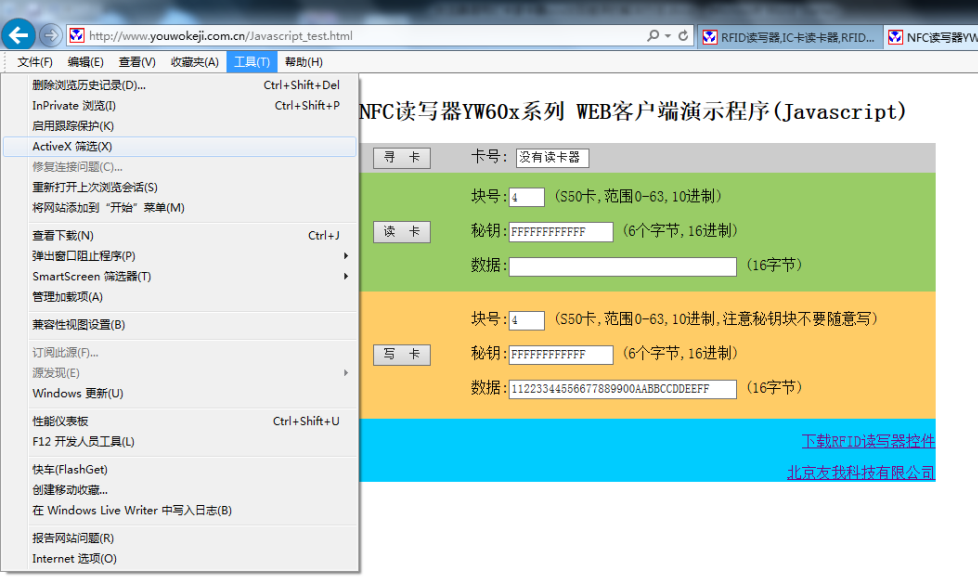Click the write section 数据 input field
The image size is (978, 578).
pyautogui.click(x=623, y=389)
